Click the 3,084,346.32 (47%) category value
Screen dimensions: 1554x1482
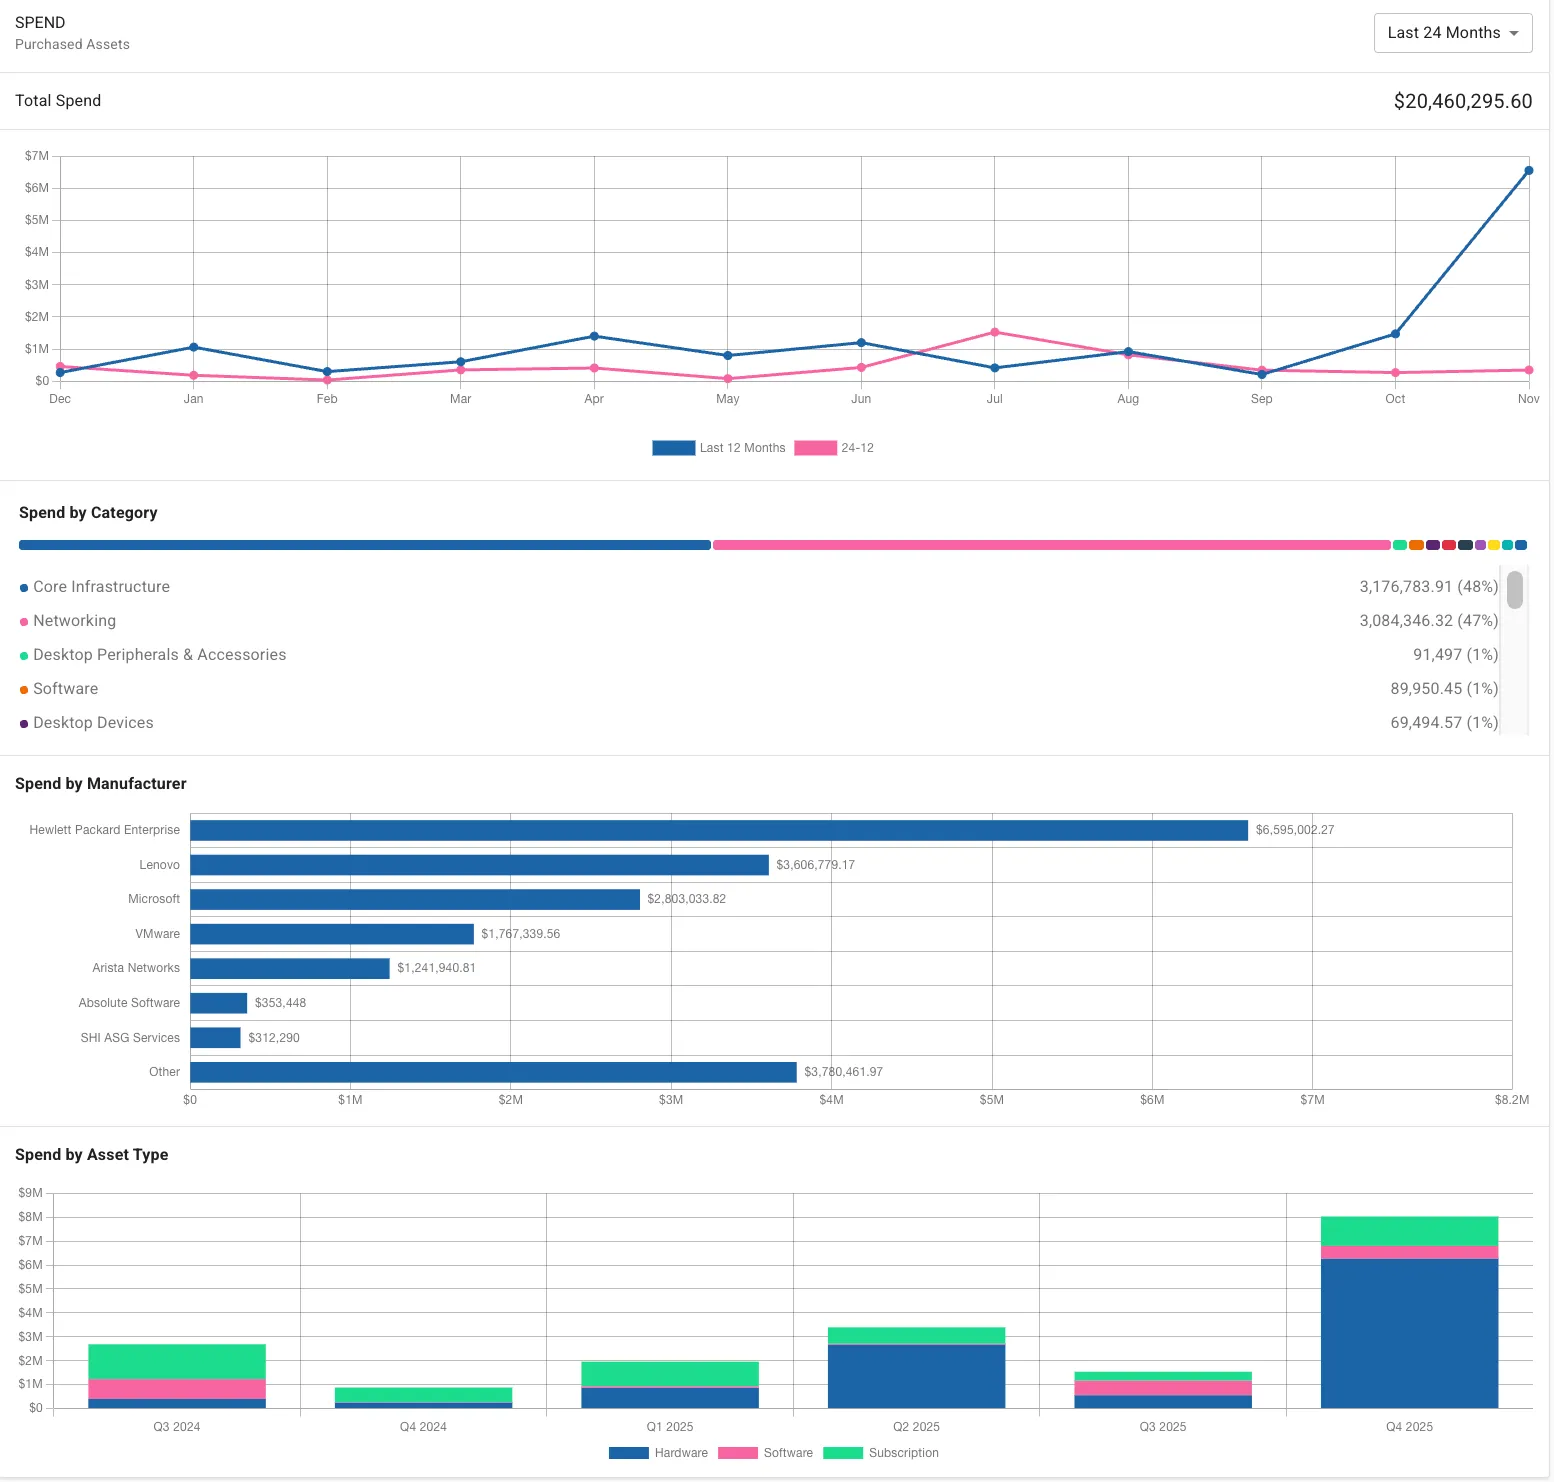[1429, 621]
